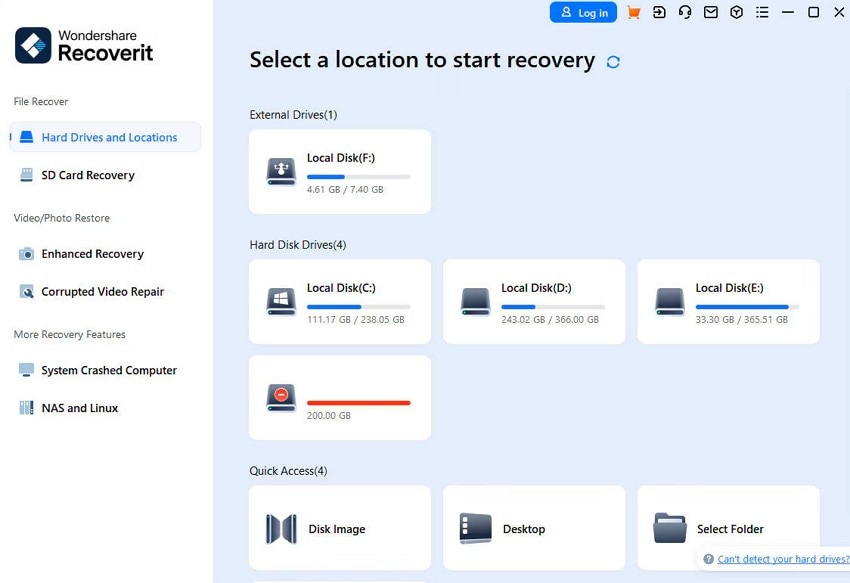
Task: Click the folder icon for Select Folder
Action: (669, 528)
